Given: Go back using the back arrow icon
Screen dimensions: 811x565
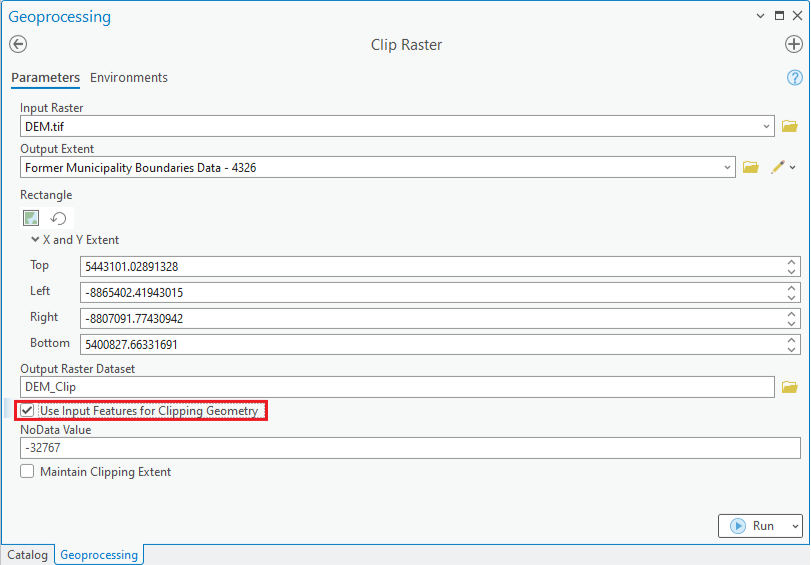Looking at the screenshot, I should point(18,44).
